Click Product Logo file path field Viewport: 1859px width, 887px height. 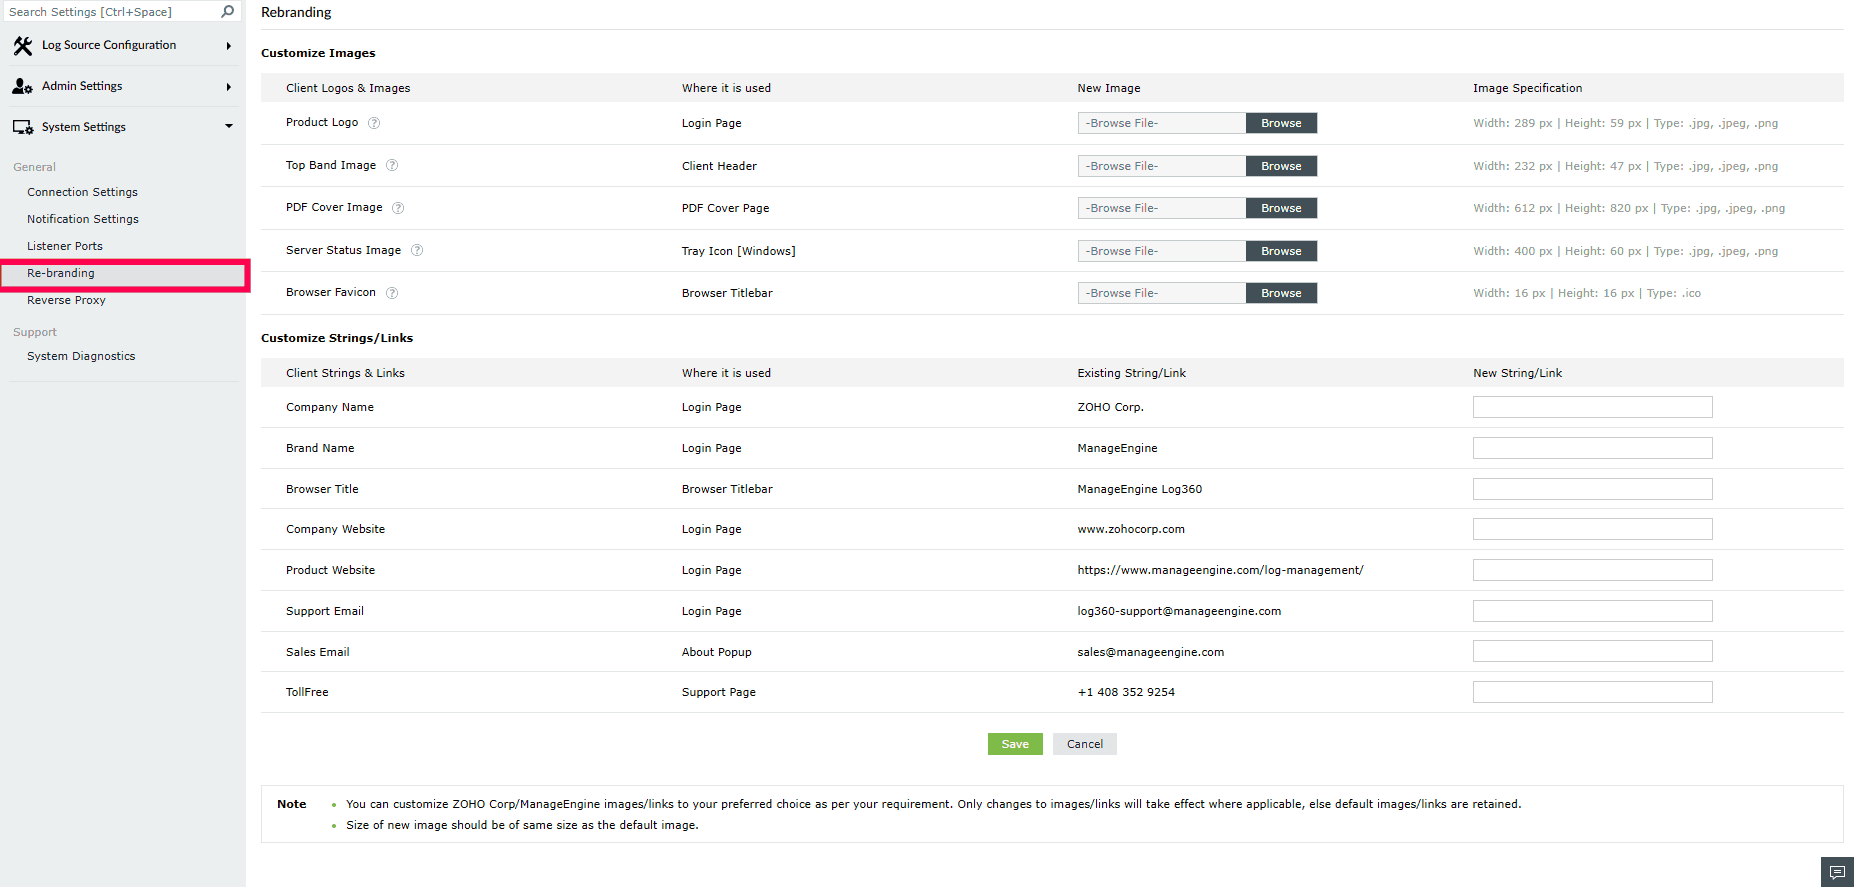point(1162,123)
